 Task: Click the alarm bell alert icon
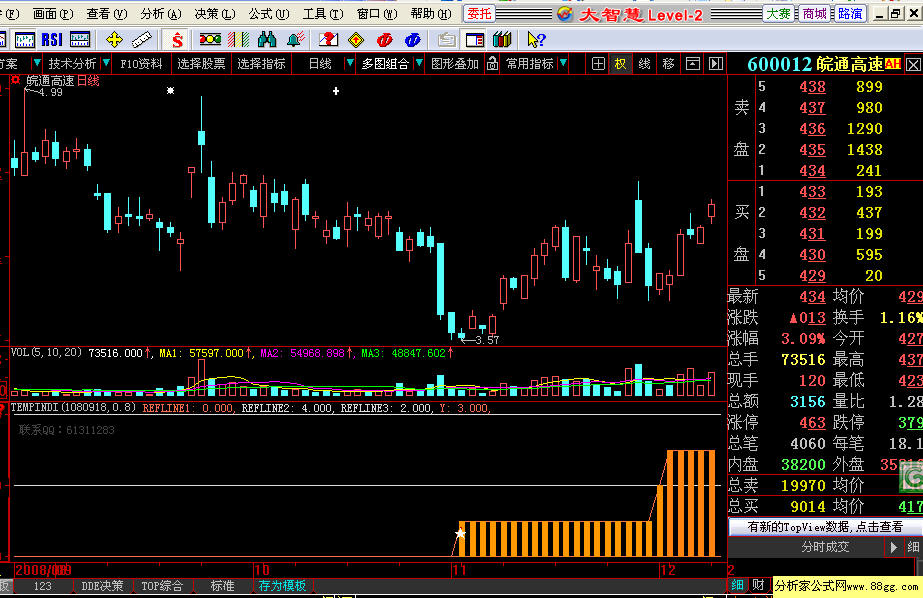(x=296, y=39)
